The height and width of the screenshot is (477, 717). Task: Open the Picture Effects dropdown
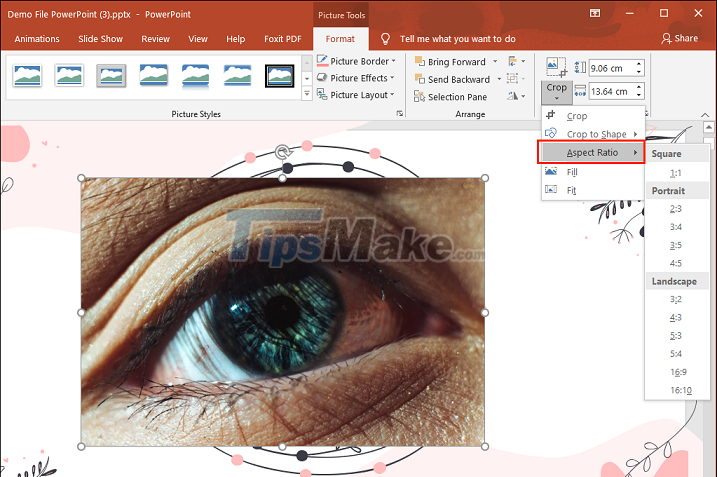click(x=356, y=78)
